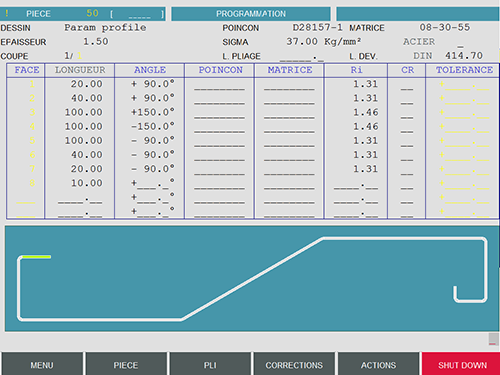The image size is (500, 375).
Task: Select face 7 angle - 90.0°
Action: (153, 169)
